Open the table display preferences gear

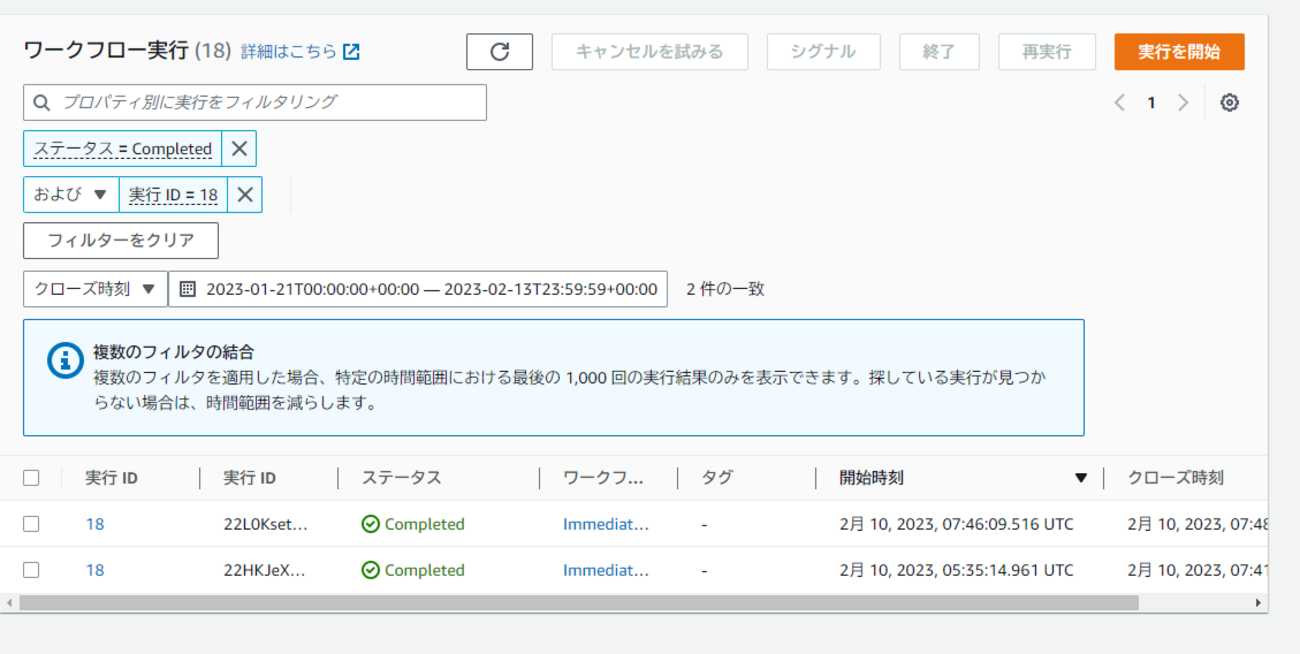point(1229,102)
